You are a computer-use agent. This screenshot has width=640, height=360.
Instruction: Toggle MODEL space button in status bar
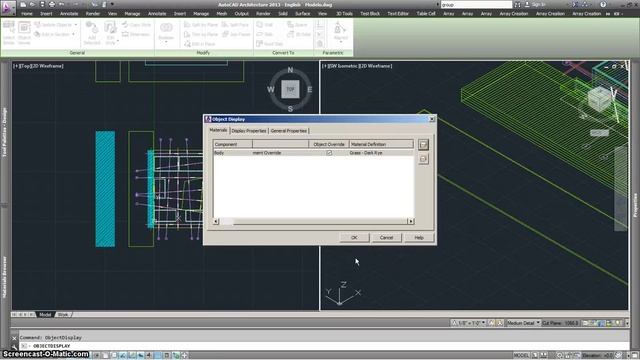(522, 356)
